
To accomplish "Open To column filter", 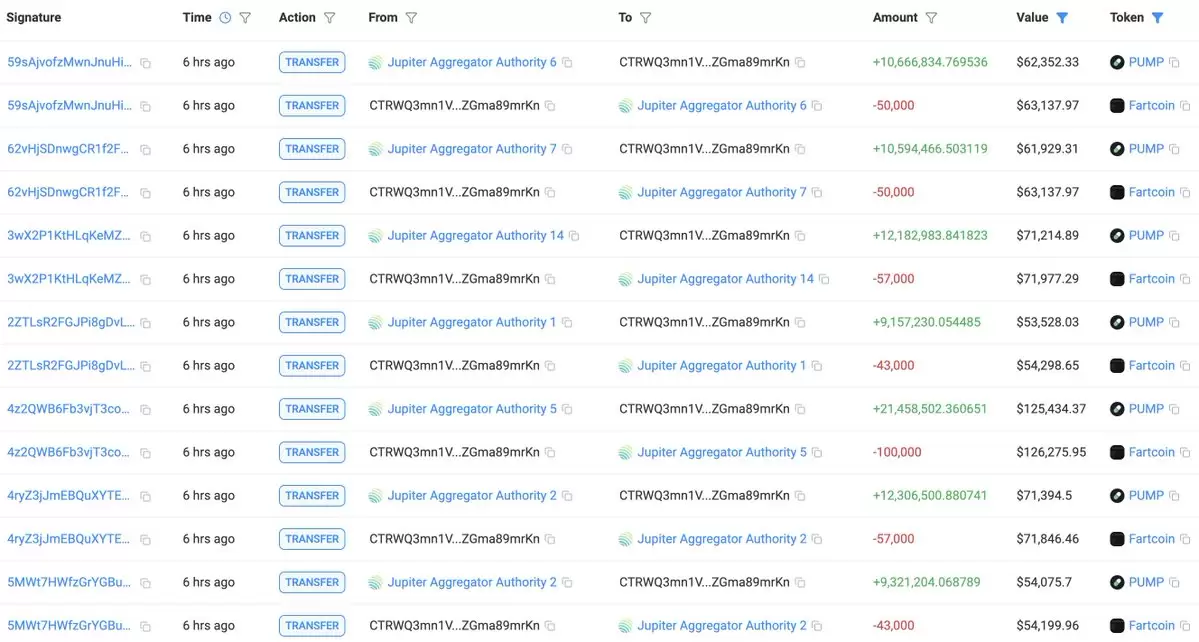I will click(x=645, y=18).
